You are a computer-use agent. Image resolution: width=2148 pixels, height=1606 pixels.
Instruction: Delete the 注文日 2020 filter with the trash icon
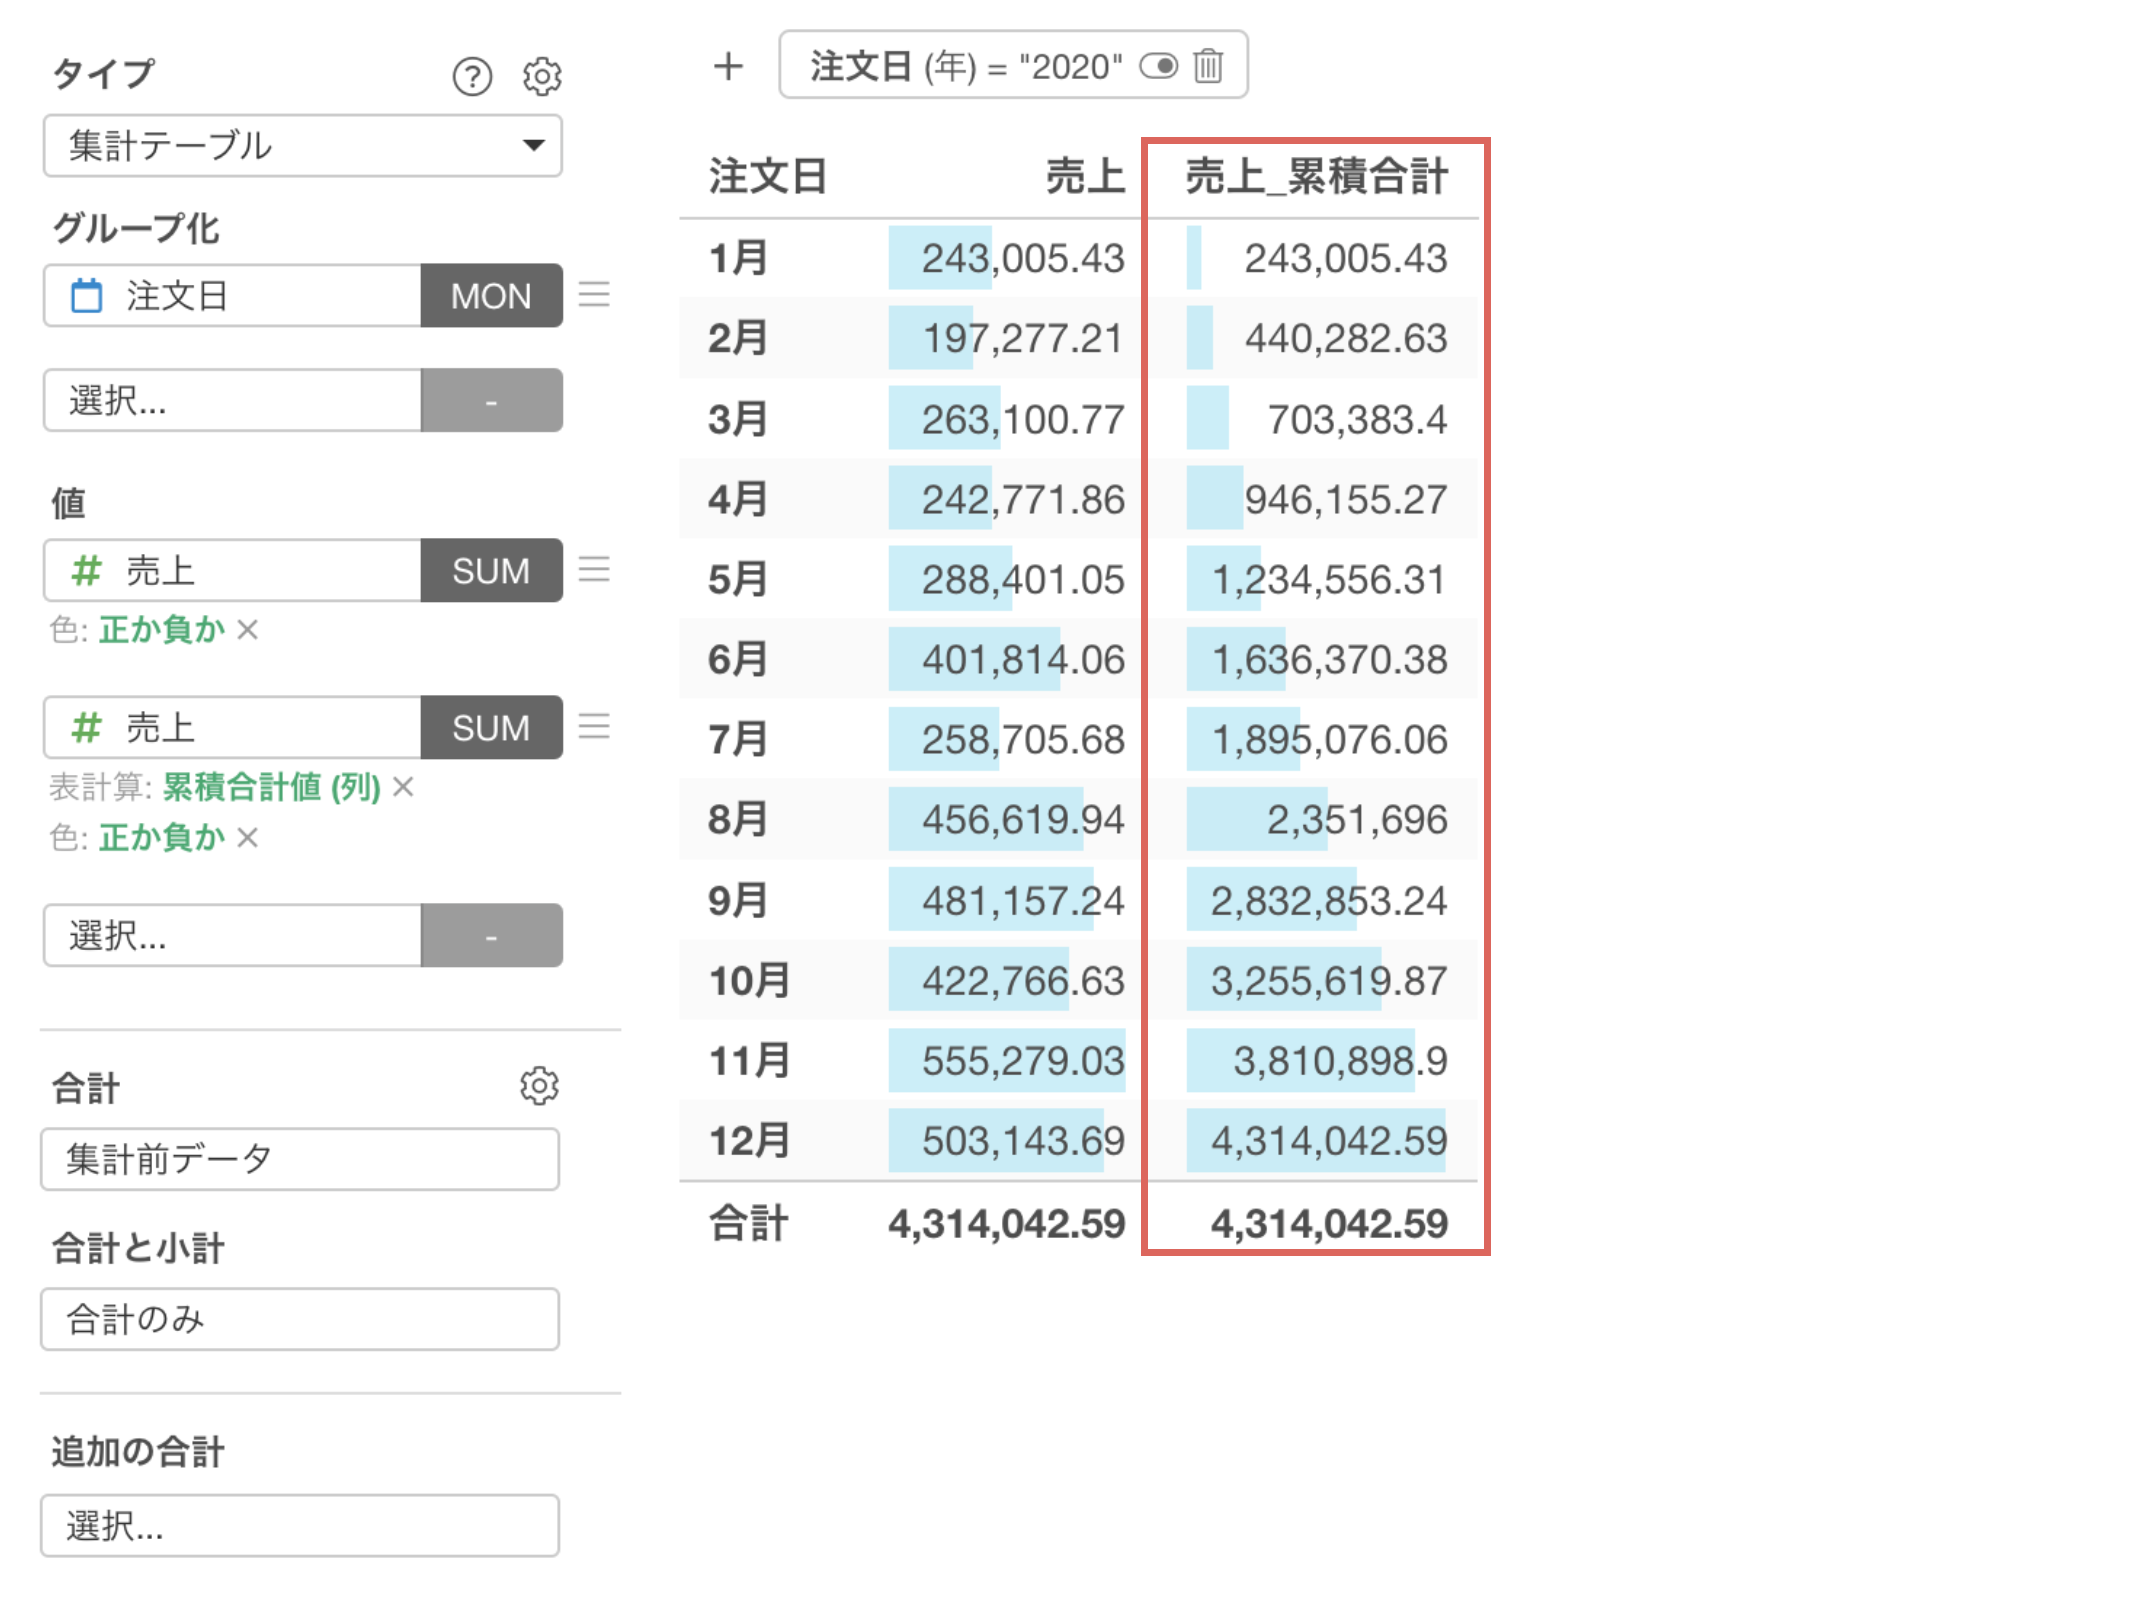1208,66
